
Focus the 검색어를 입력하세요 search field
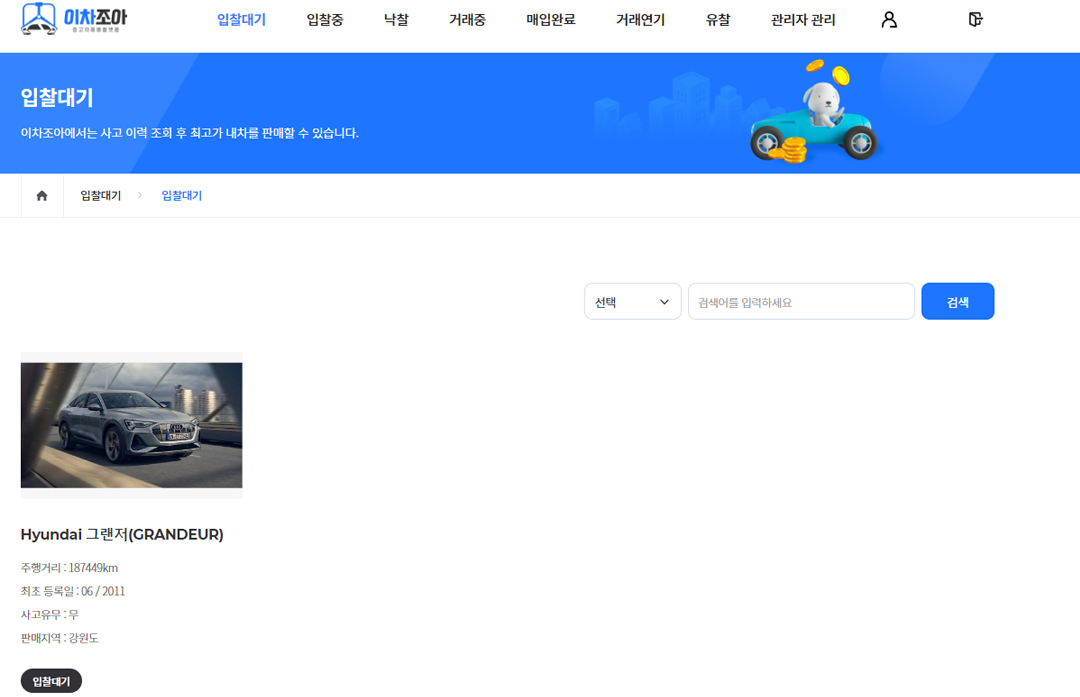801,302
